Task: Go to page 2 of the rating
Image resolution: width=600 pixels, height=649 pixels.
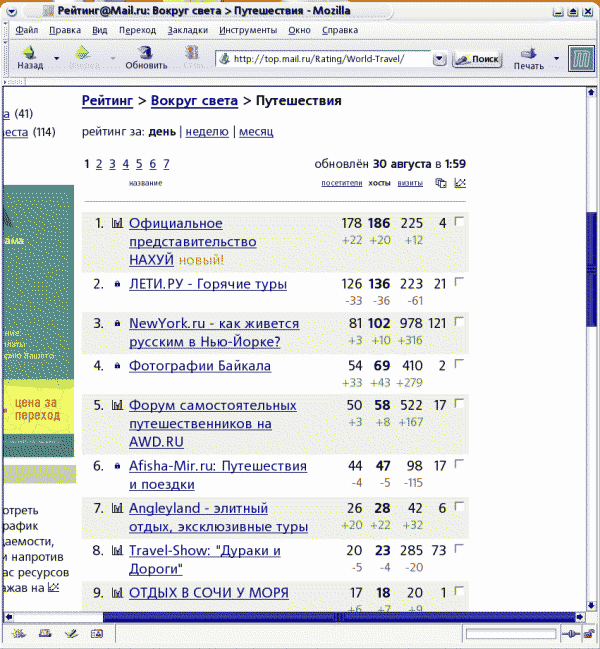Action: coord(99,164)
